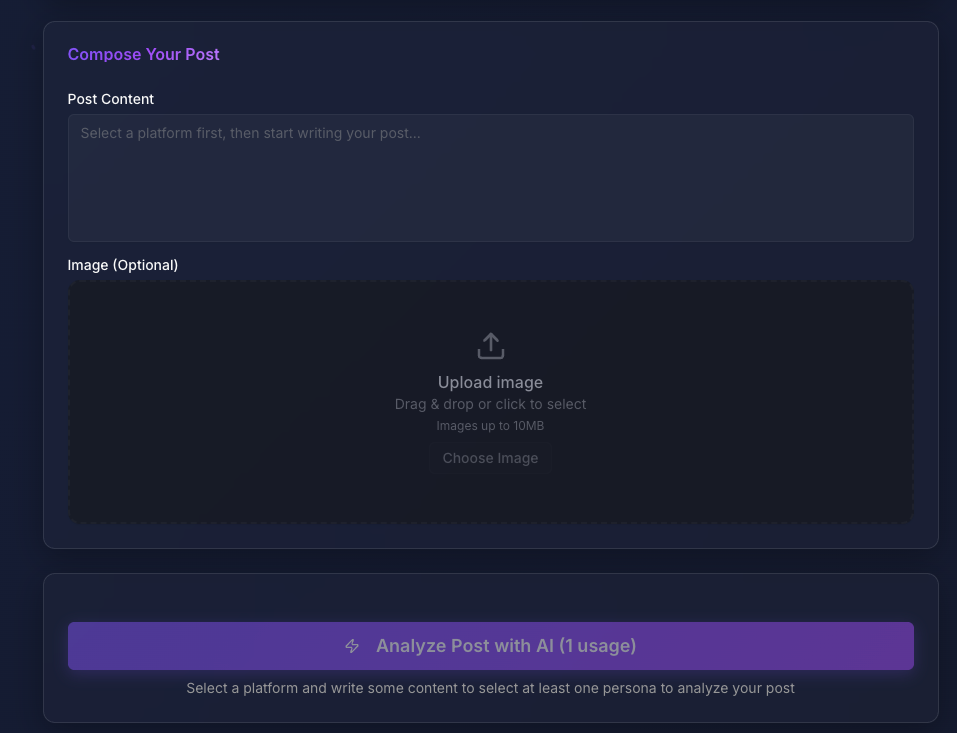Screen dimensions: 957x733
Task: Click the "Images up to 10MB" note
Action: pos(490,425)
